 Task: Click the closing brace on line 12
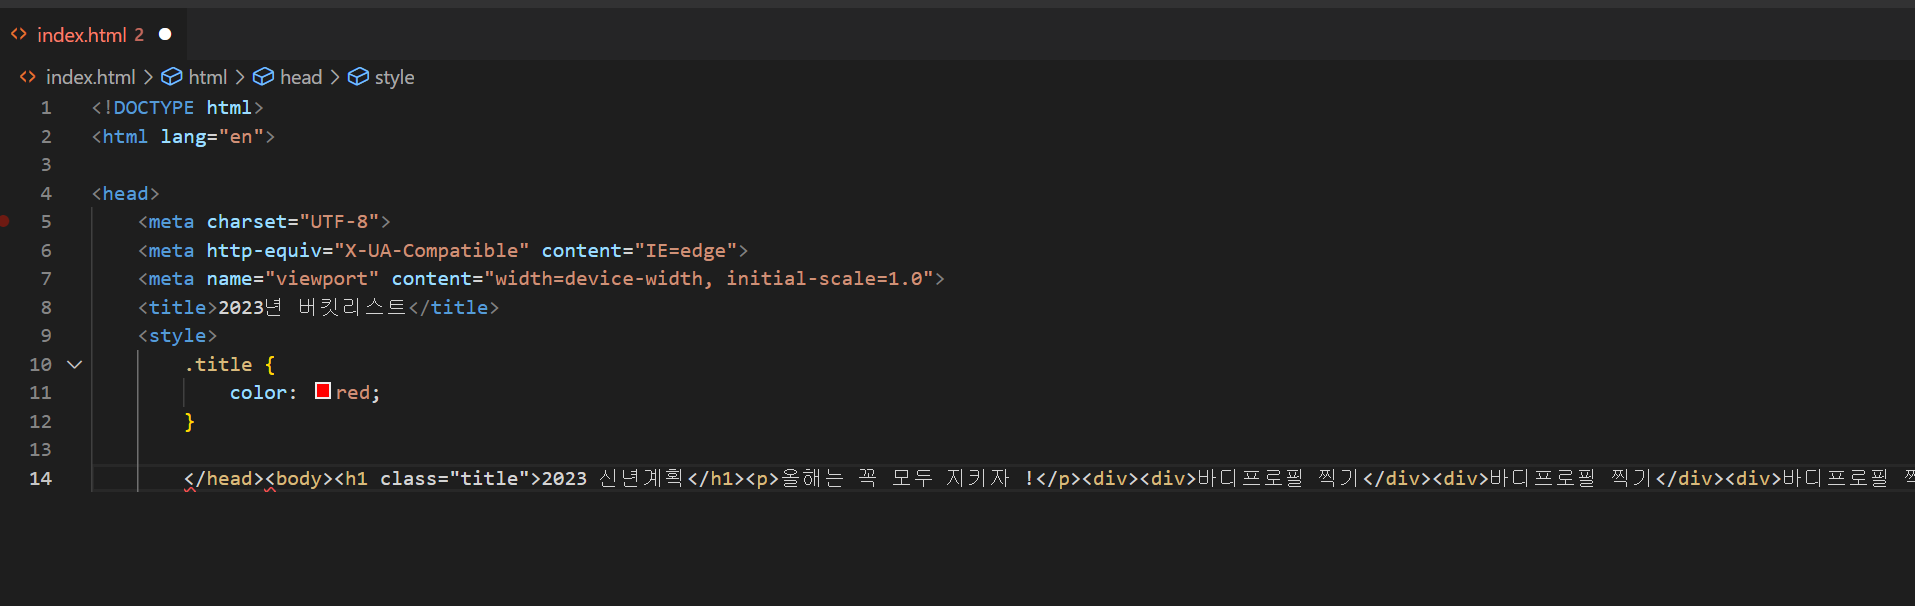[x=190, y=421]
